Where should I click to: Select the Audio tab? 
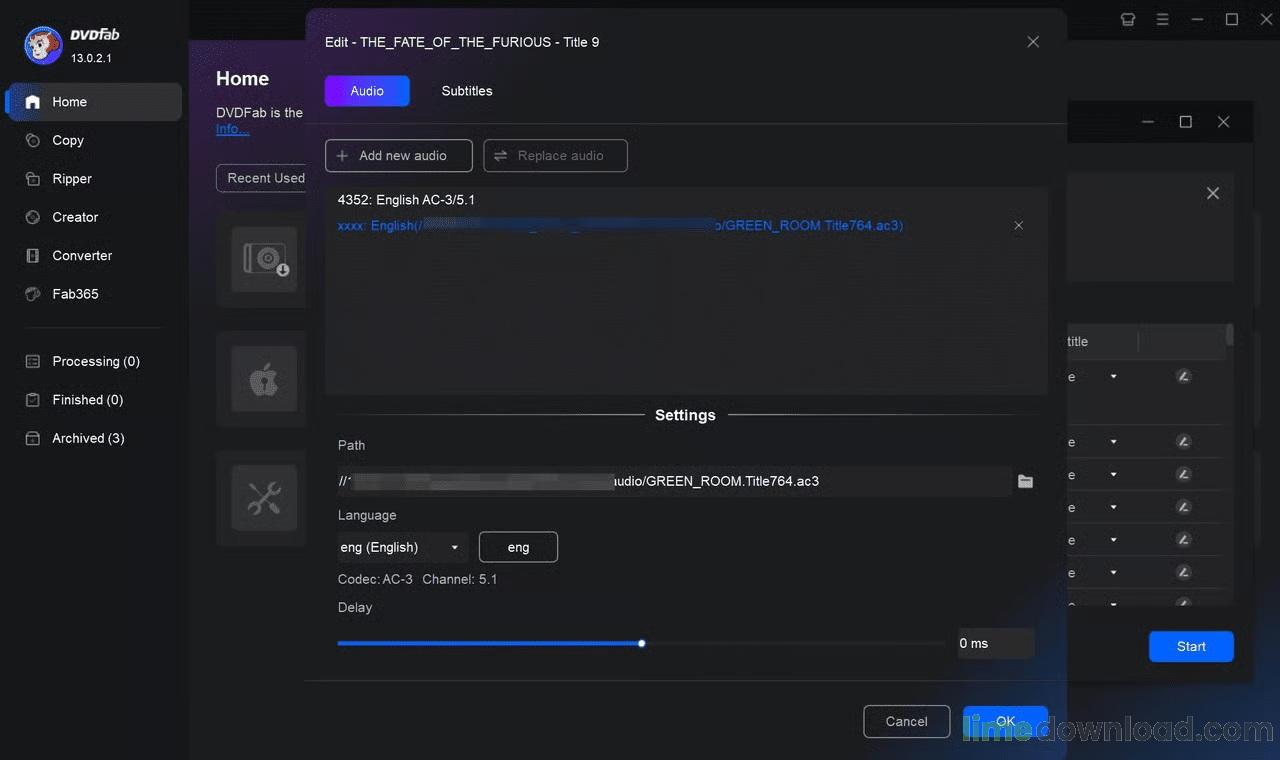[367, 91]
